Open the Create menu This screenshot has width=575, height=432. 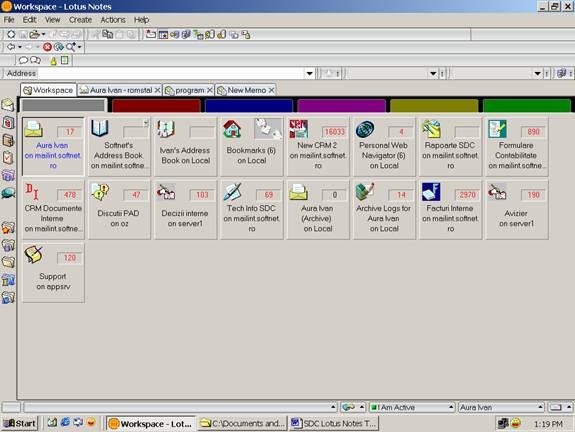[x=80, y=20]
